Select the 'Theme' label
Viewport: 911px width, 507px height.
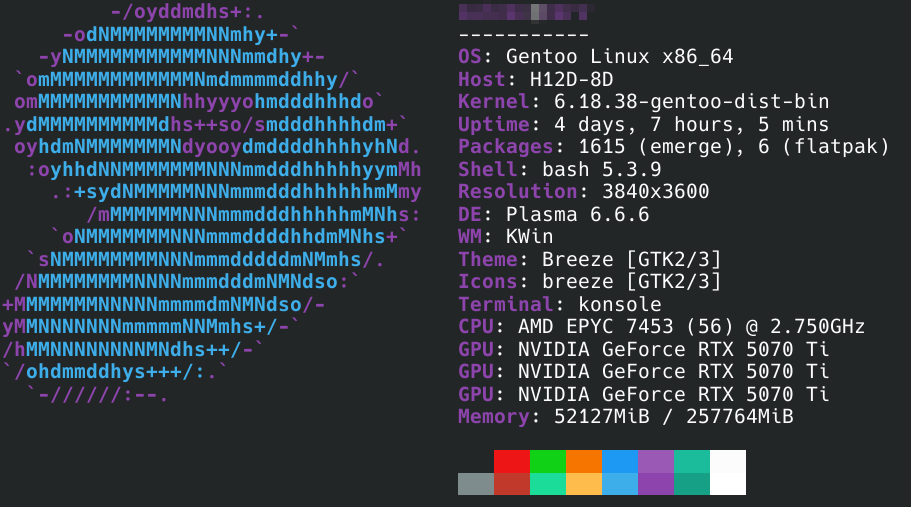[x=487, y=260]
